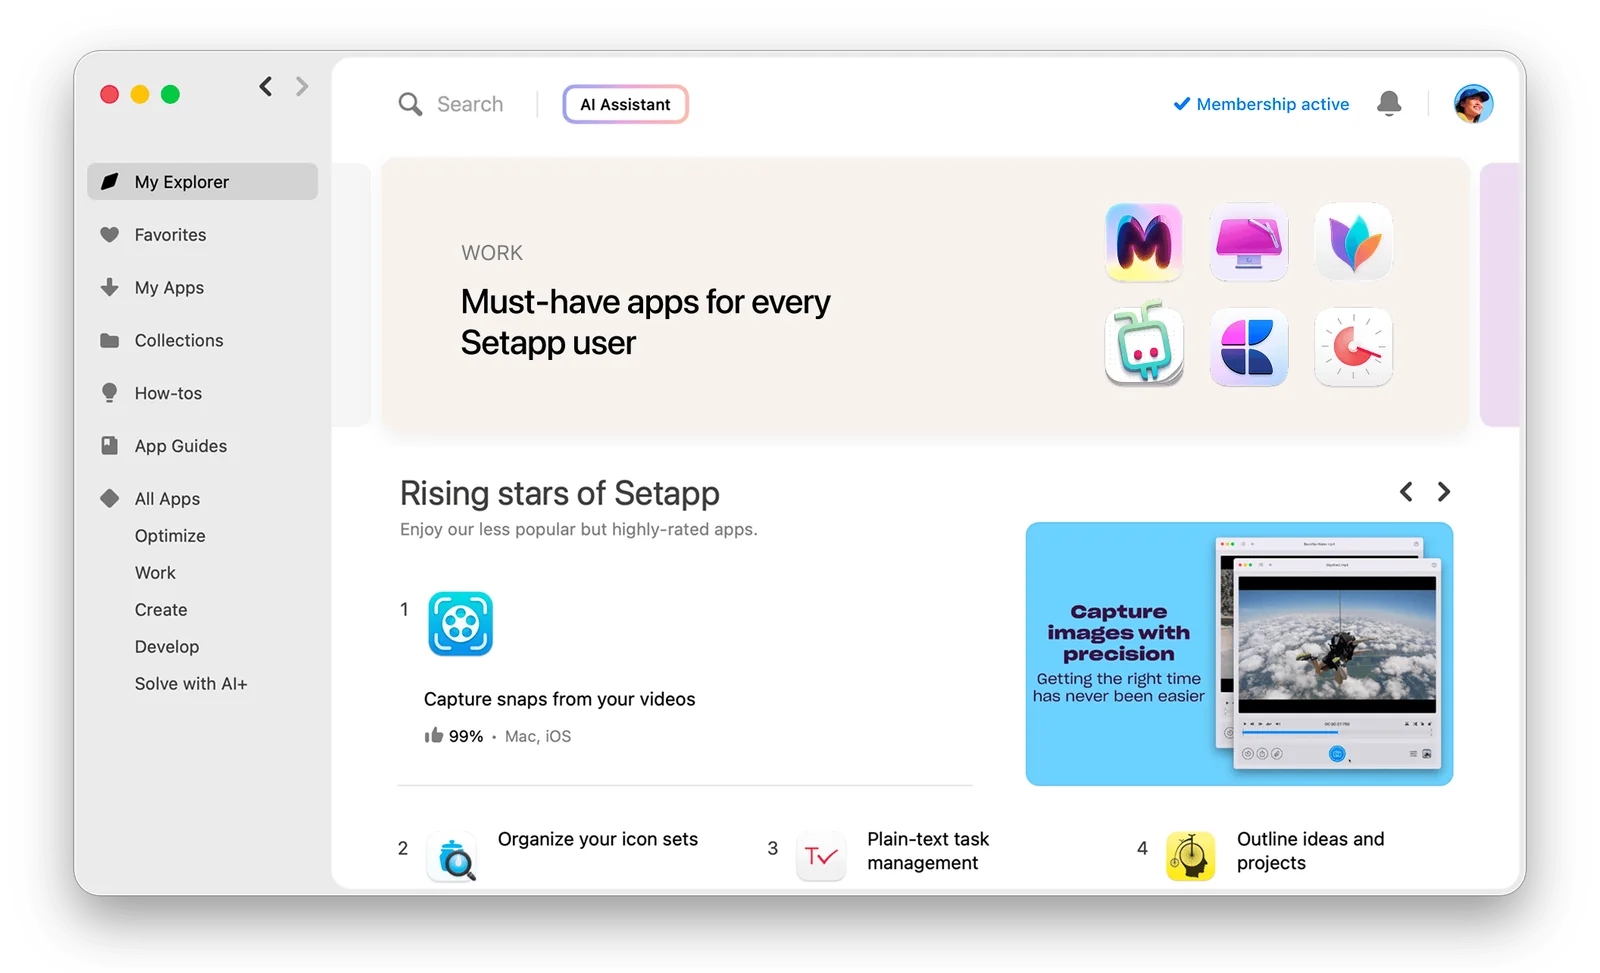This screenshot has height=973, width=1600.
Task: Open the blue film reel capture app icon
Action: 461,624
